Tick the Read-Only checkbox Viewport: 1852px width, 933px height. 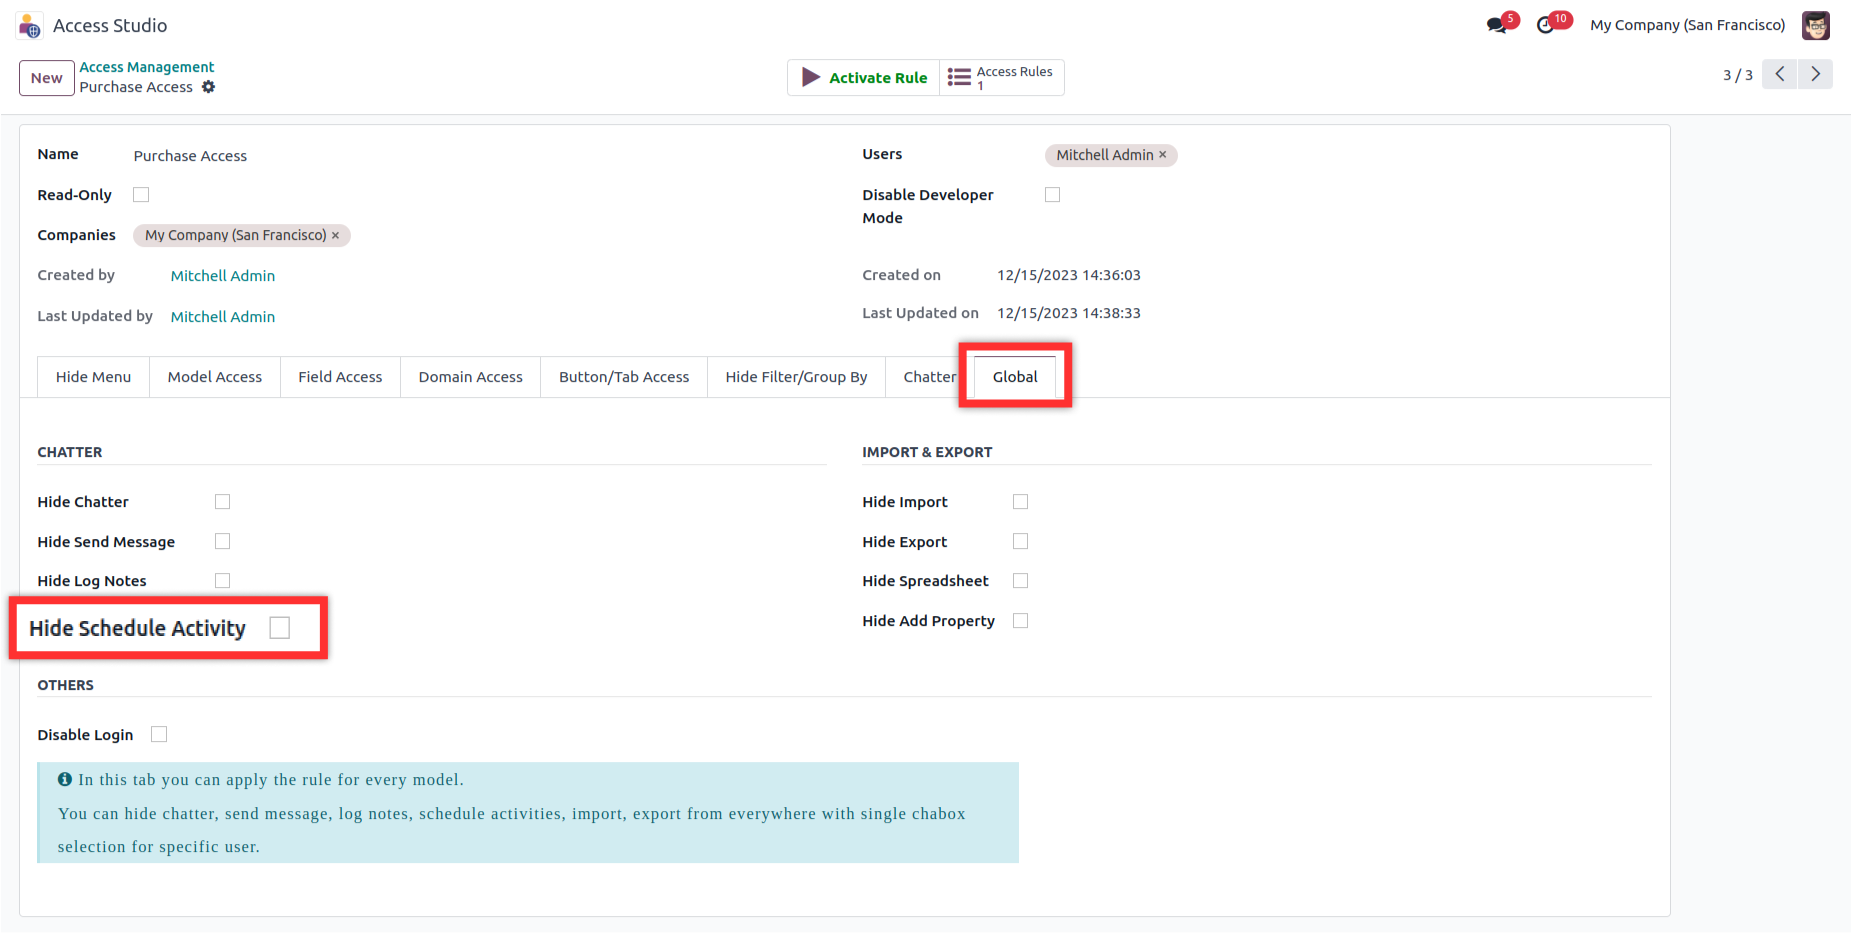[141, 195]
